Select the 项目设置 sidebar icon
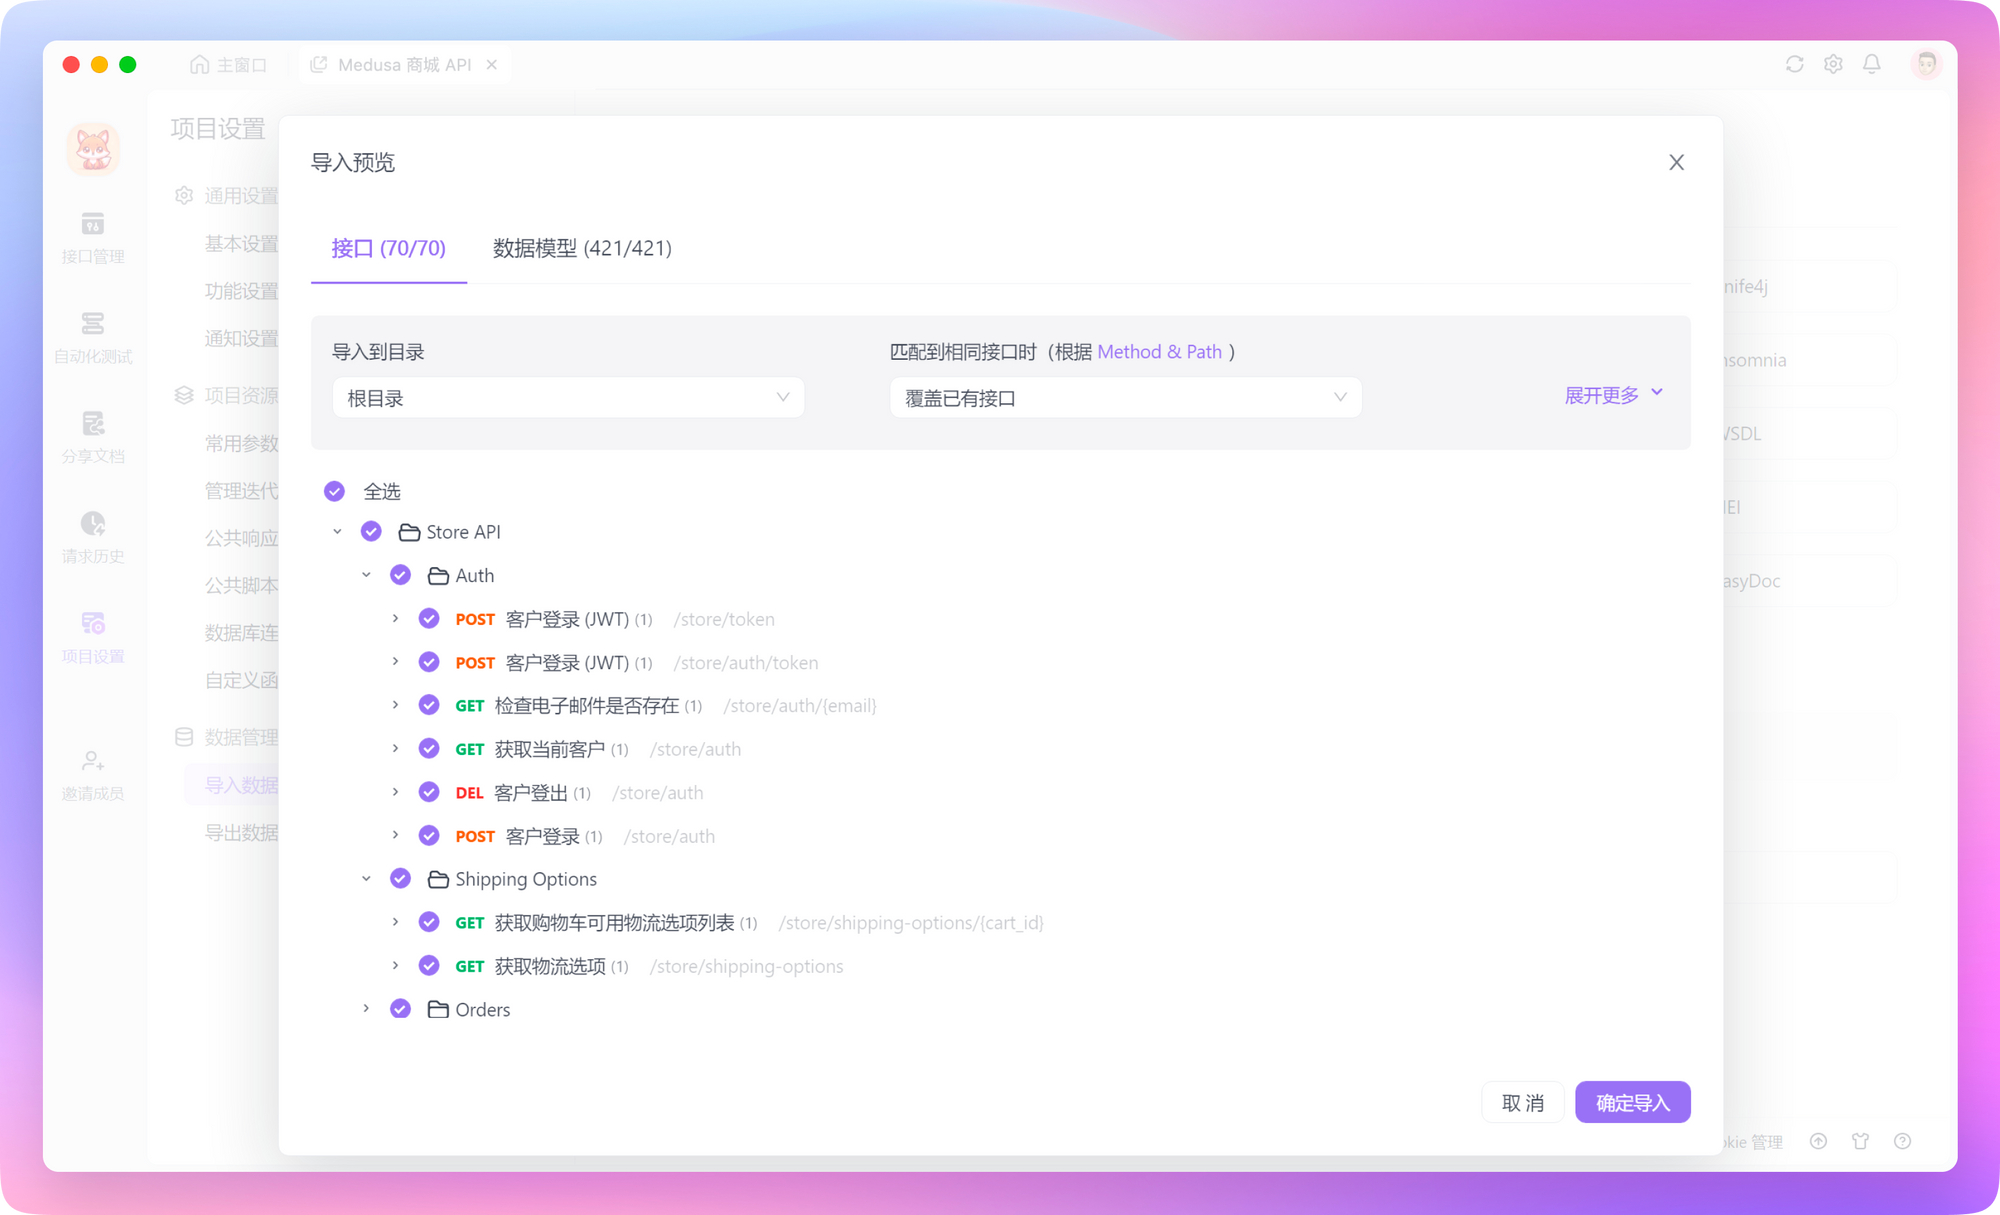The width and height of the screenshot is (2000, 1215). click(93, 637)
